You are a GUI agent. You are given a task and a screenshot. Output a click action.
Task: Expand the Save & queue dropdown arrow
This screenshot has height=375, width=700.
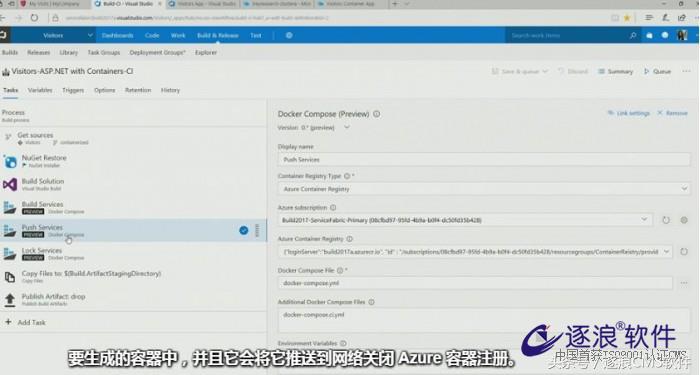pos(545,71)
